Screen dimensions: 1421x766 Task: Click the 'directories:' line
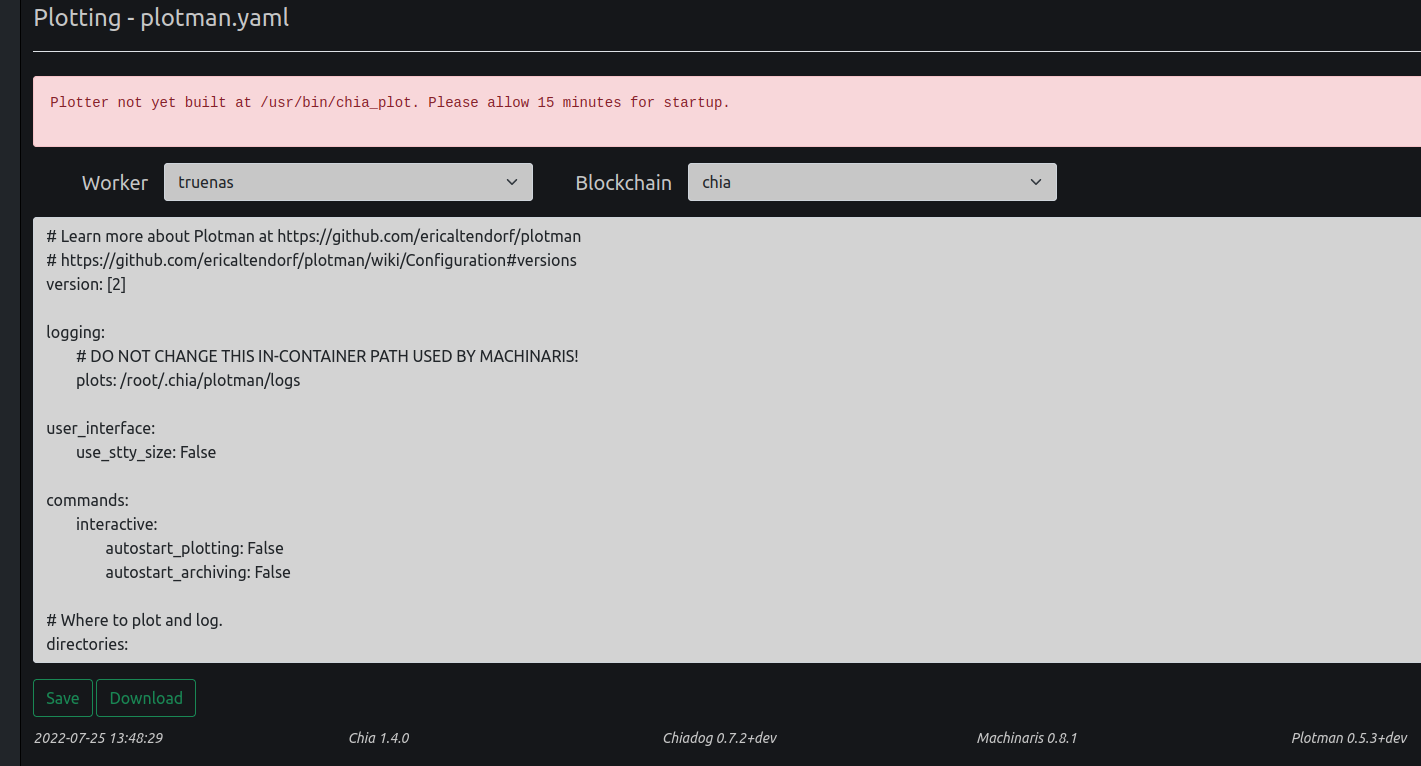87,644
